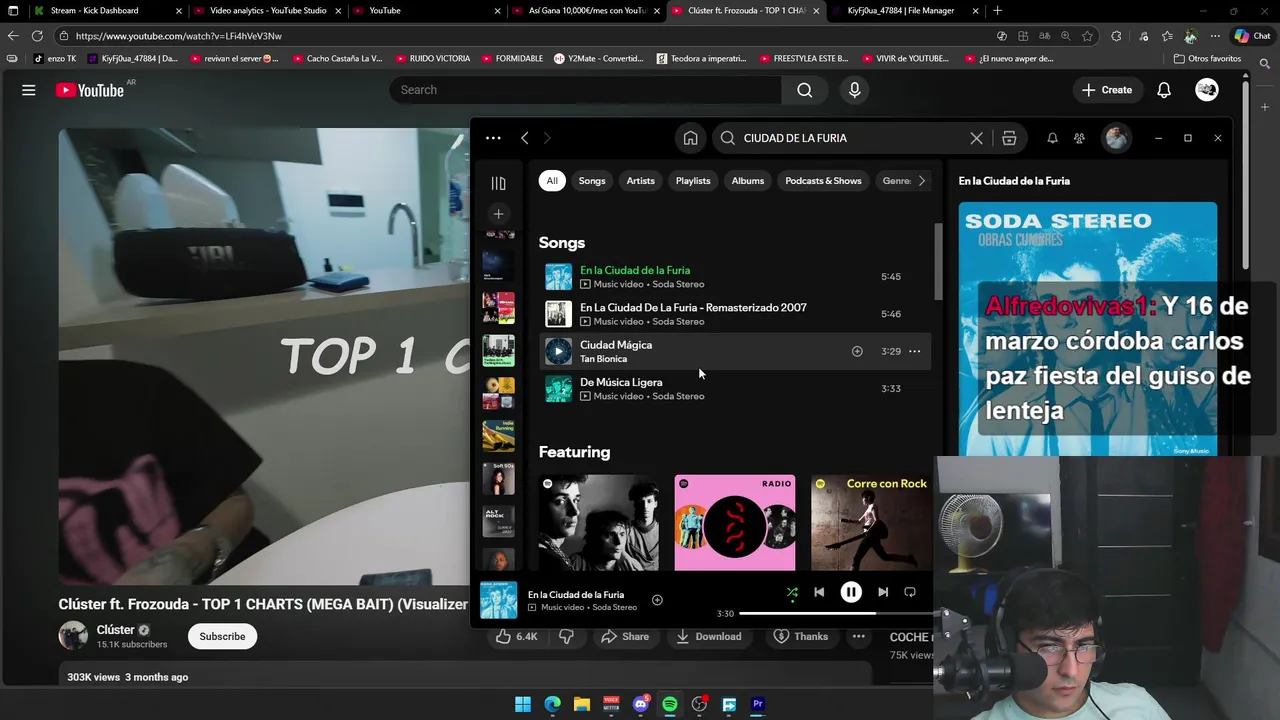Viewport: 1280px width, 720px height.
Task: Open Spotify Friend Activity icon
Action: pyautogui.click(x=1079, y=138)
